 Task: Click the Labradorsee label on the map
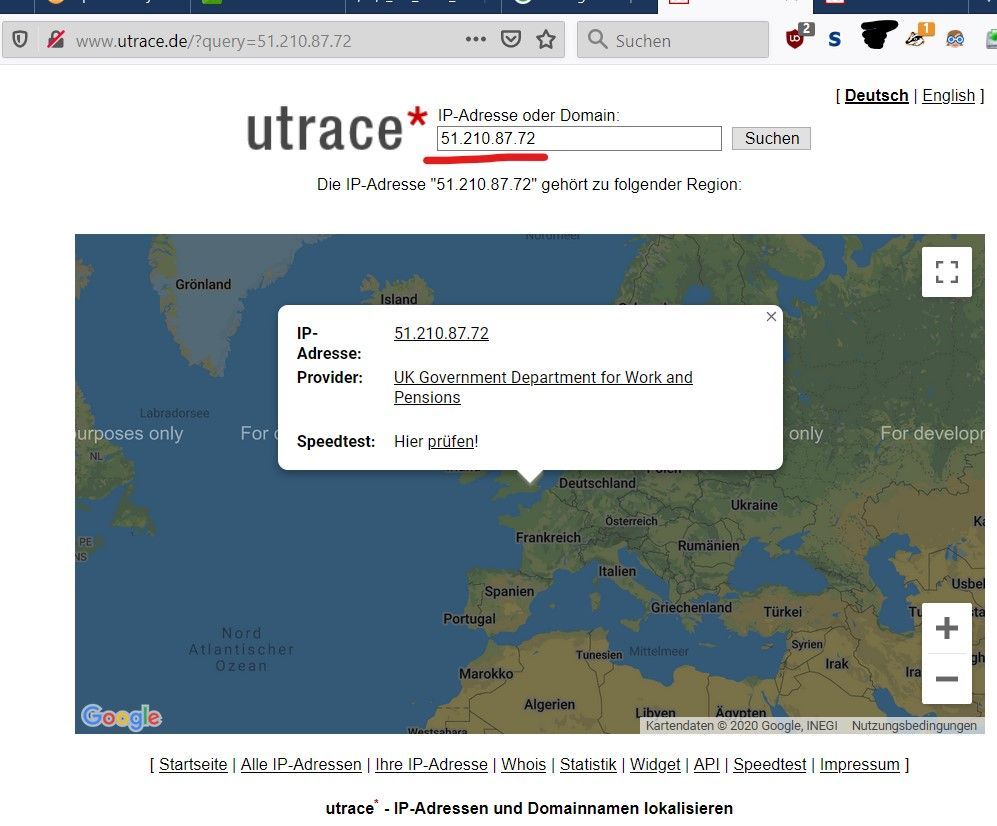(x=174, y=413)
